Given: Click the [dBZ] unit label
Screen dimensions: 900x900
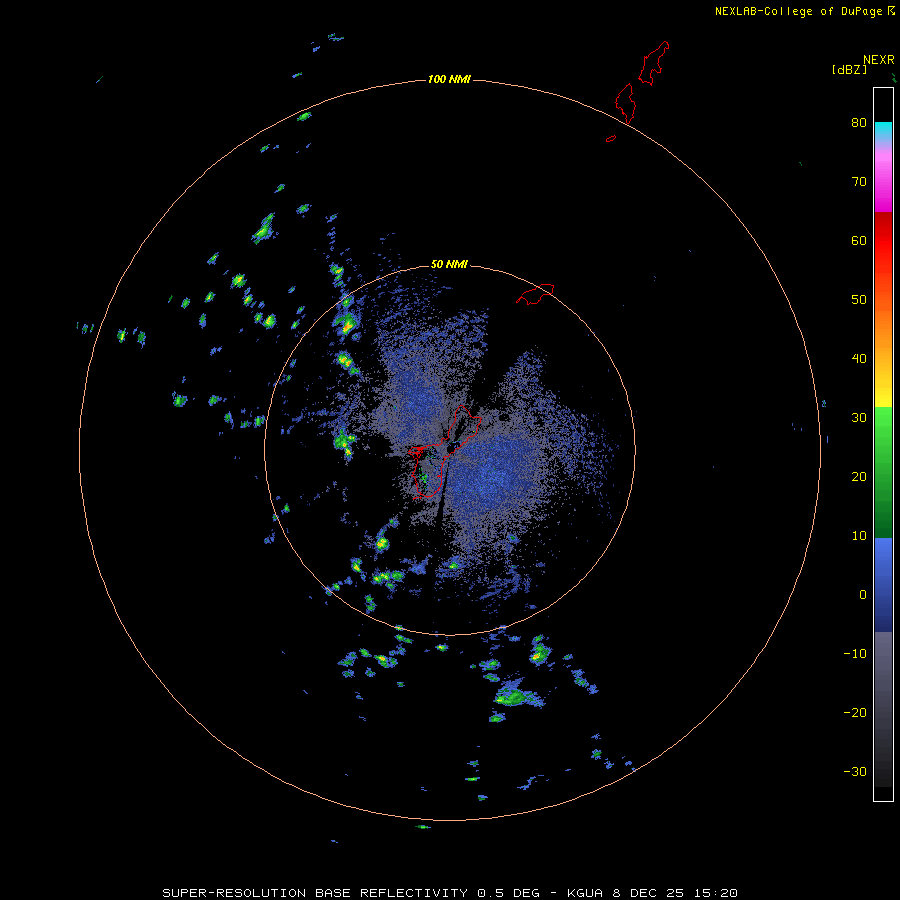Looking at the screenshot, I should coord(849,69).
